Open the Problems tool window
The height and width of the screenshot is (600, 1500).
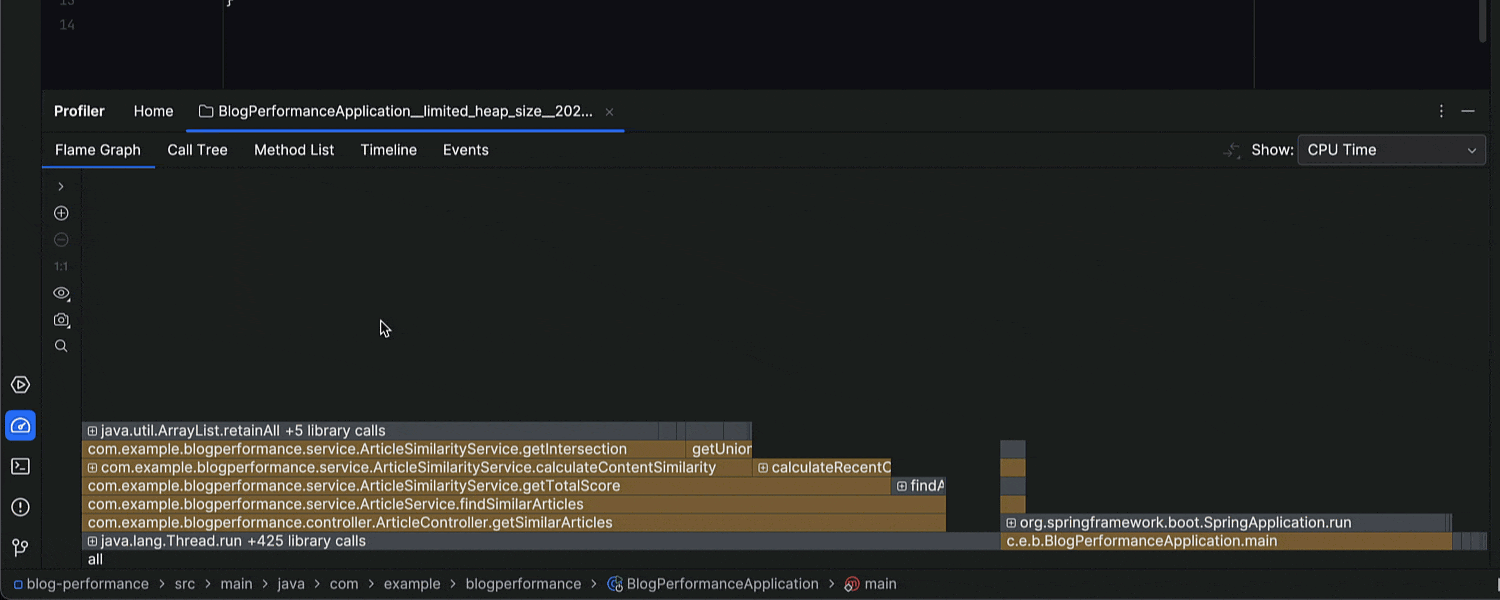[20, 507]
